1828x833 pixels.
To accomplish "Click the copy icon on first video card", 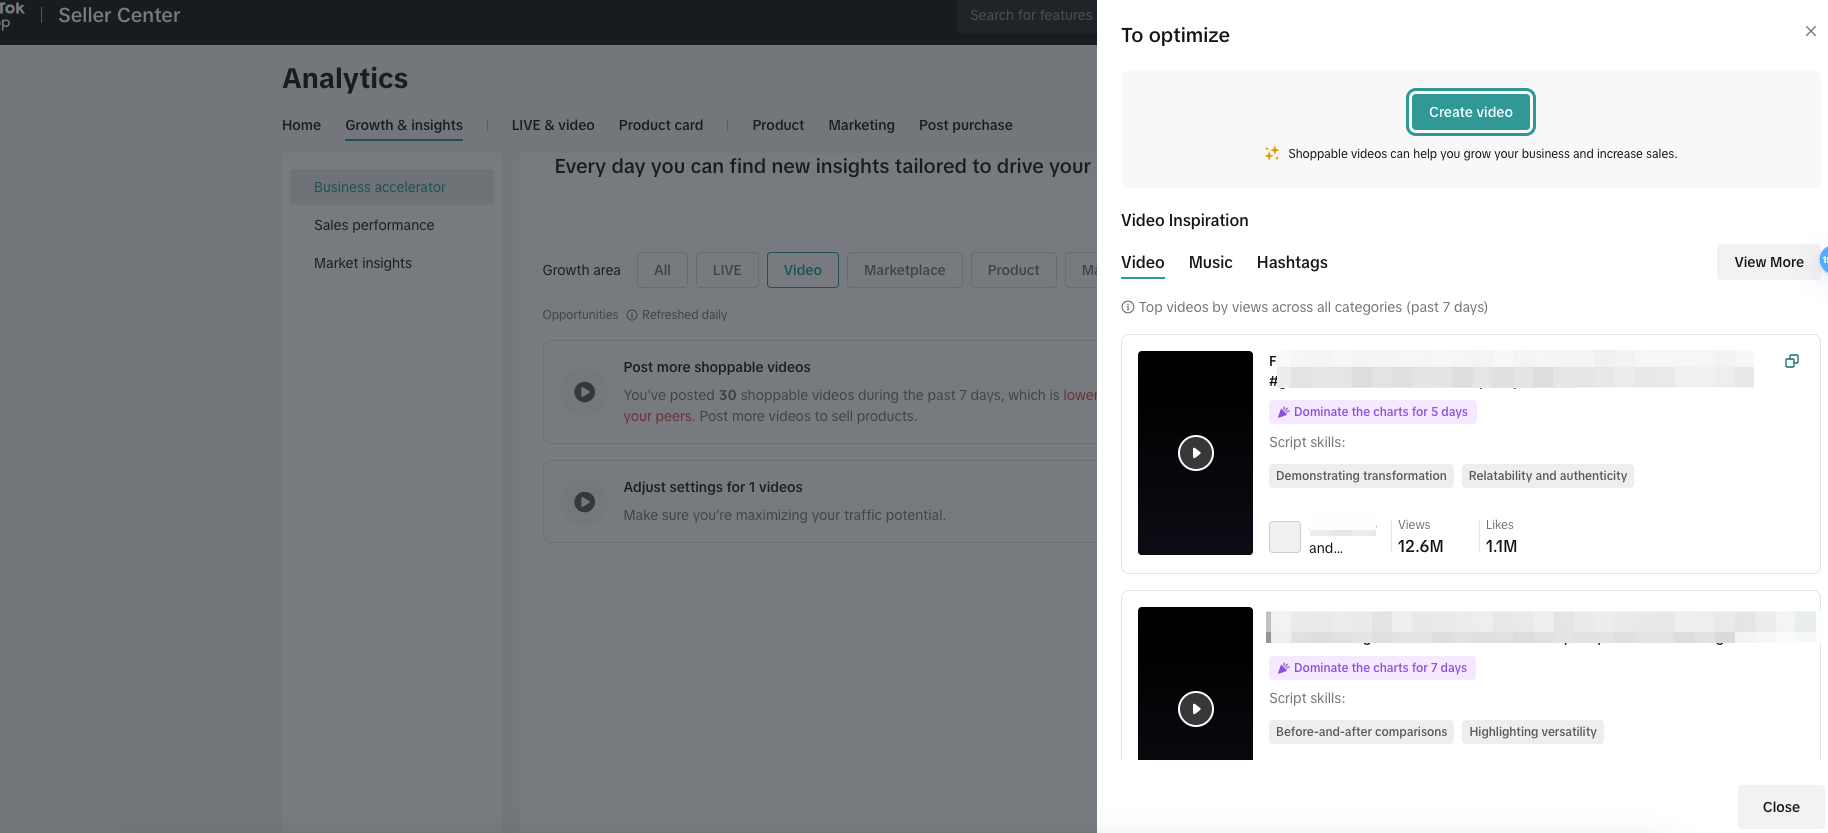I will click(1791, 361).
